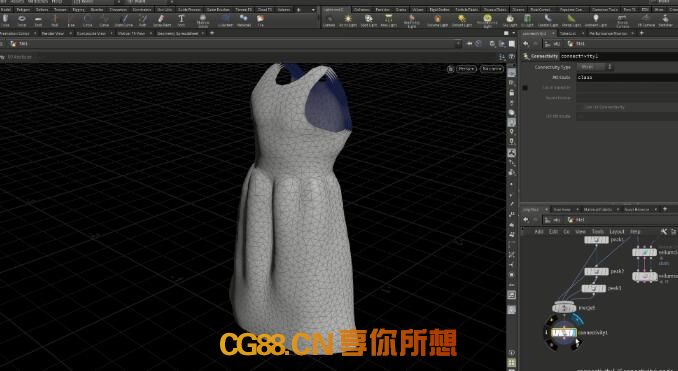Add a Portal Light from the shelf
Image resolution: width=678 pixels, height=371 pixels.
pos(571,20)
